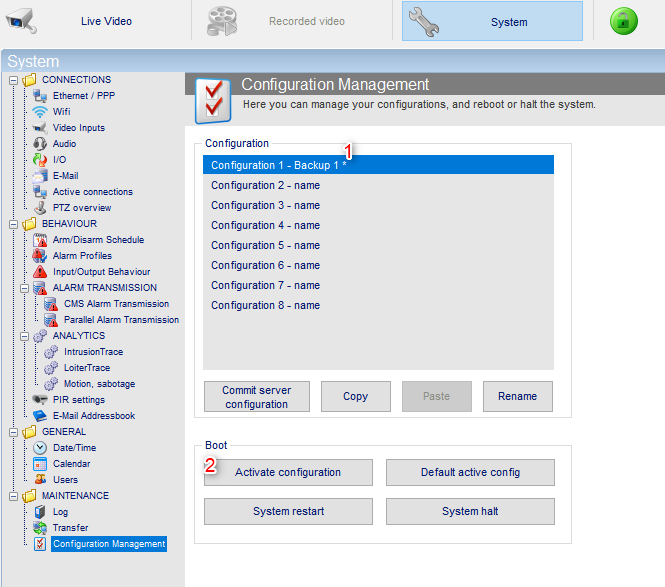Click the Copy button
The image size is (665, 587).
pos(355,397)
